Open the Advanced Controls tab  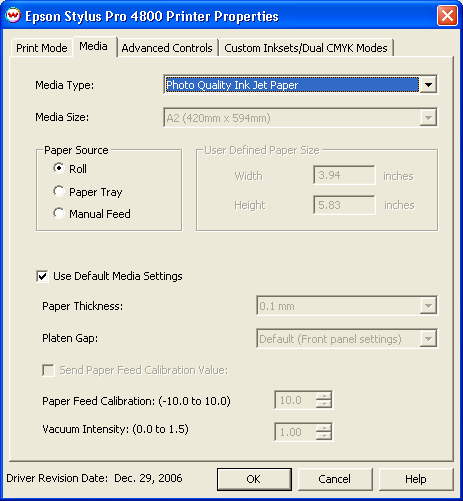167,48
